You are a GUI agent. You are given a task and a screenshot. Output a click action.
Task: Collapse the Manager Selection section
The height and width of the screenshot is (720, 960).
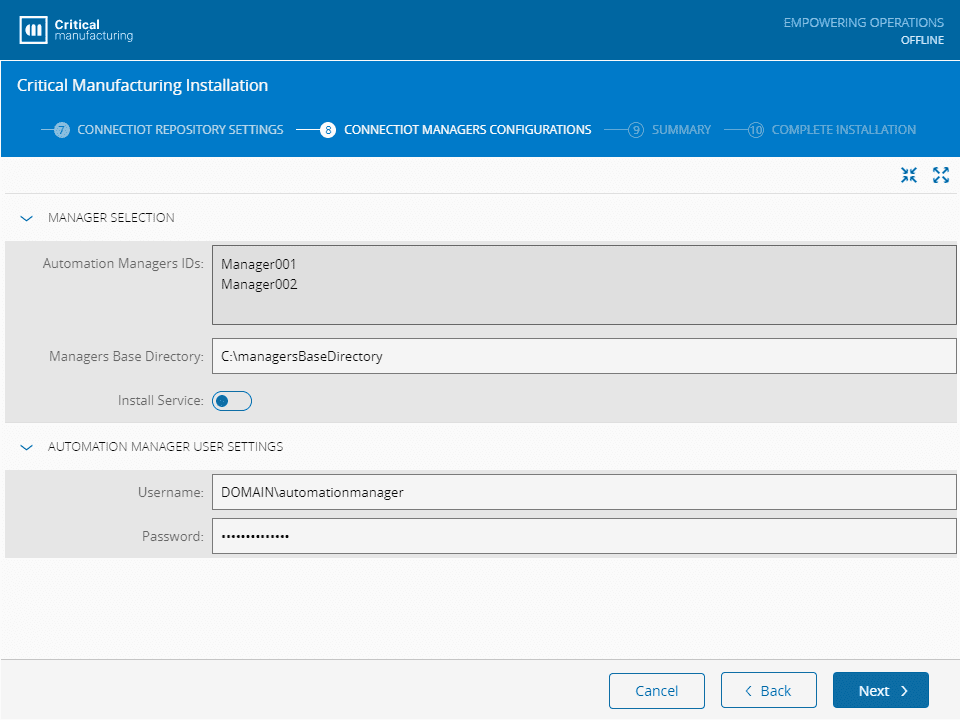27,218
